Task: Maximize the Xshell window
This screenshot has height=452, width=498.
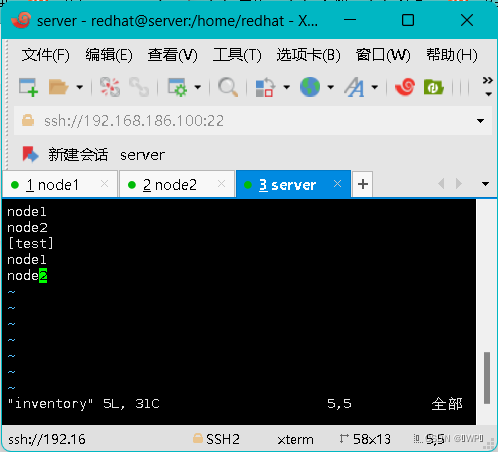Action: pyautogui.click(x=408, y=20)
